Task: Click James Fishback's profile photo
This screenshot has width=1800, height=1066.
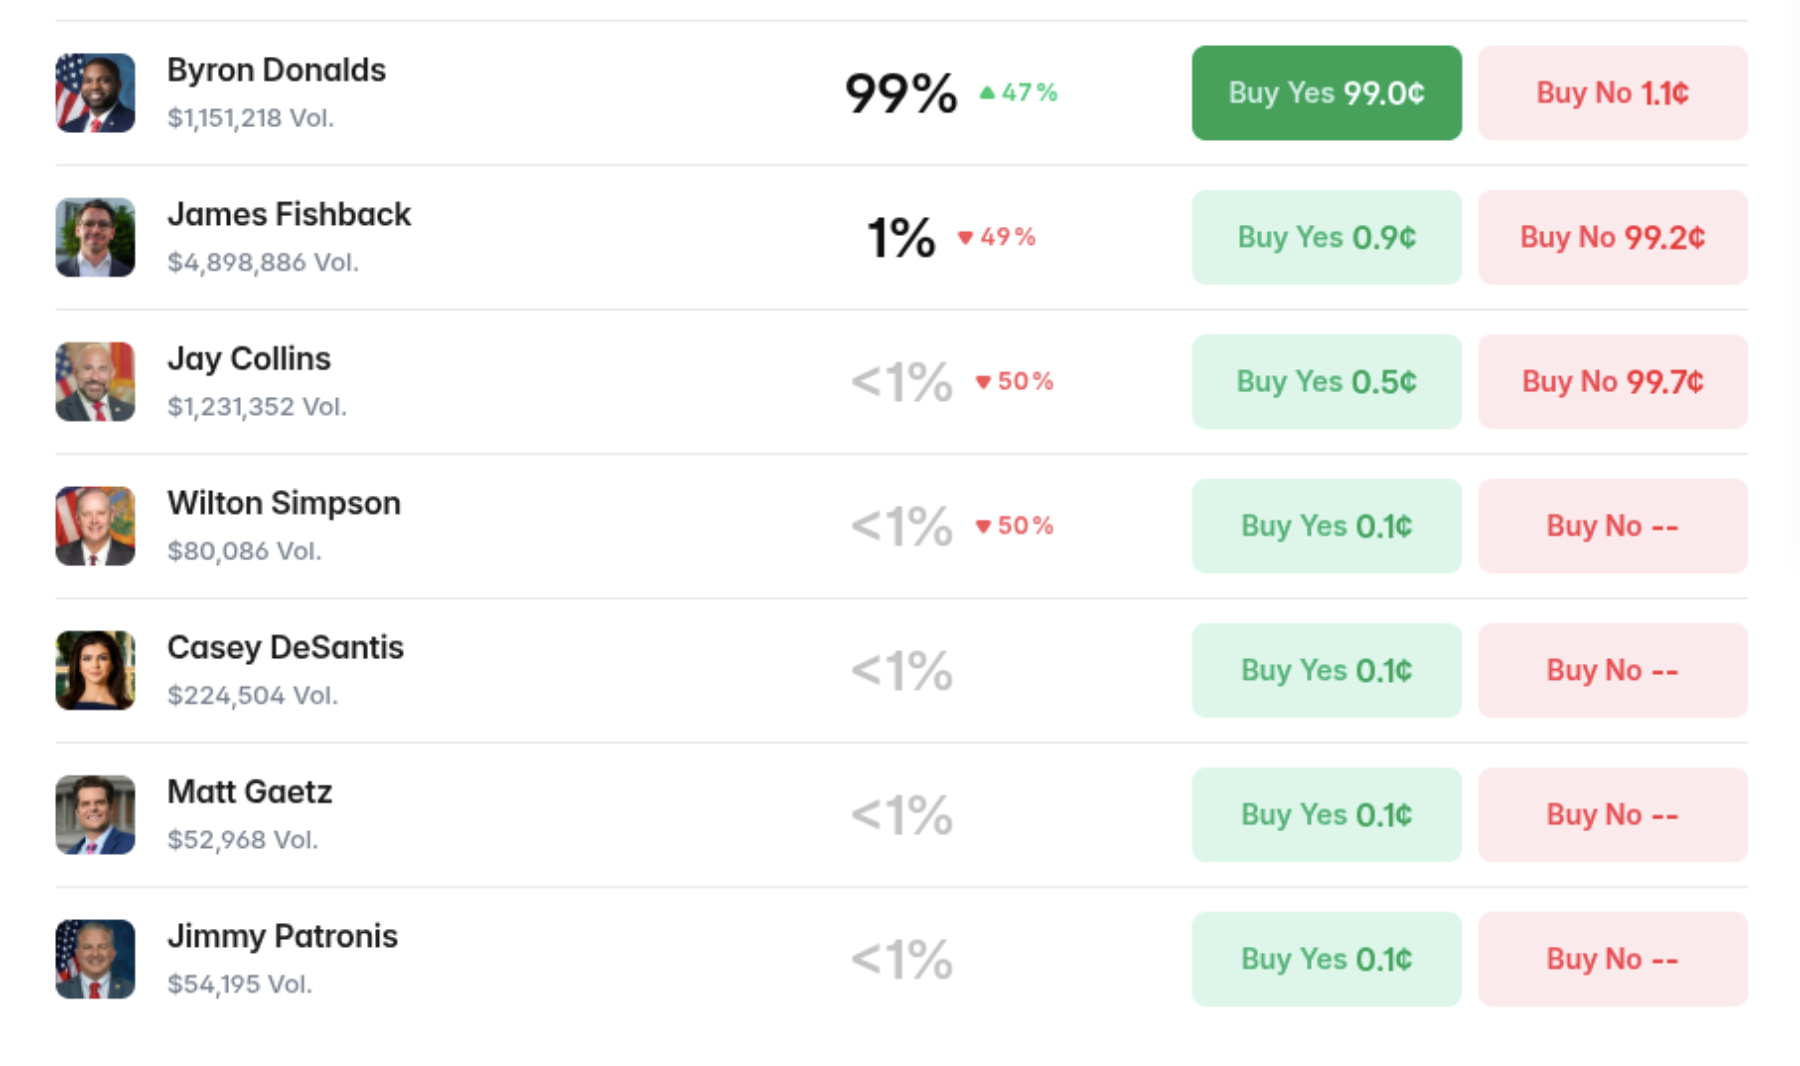Action: [95, 237]
